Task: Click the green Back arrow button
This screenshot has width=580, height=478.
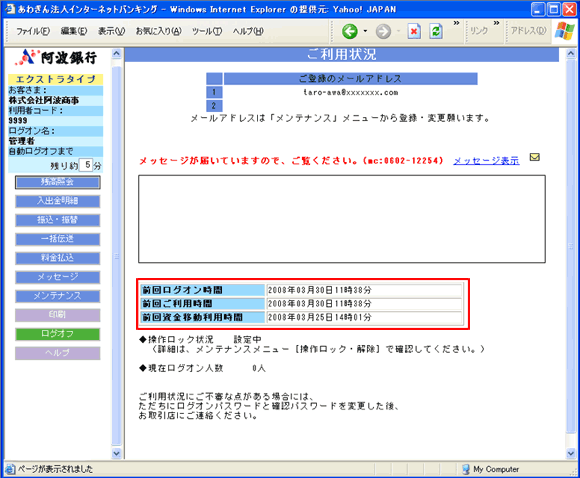Action: click(x=350, y=31)
